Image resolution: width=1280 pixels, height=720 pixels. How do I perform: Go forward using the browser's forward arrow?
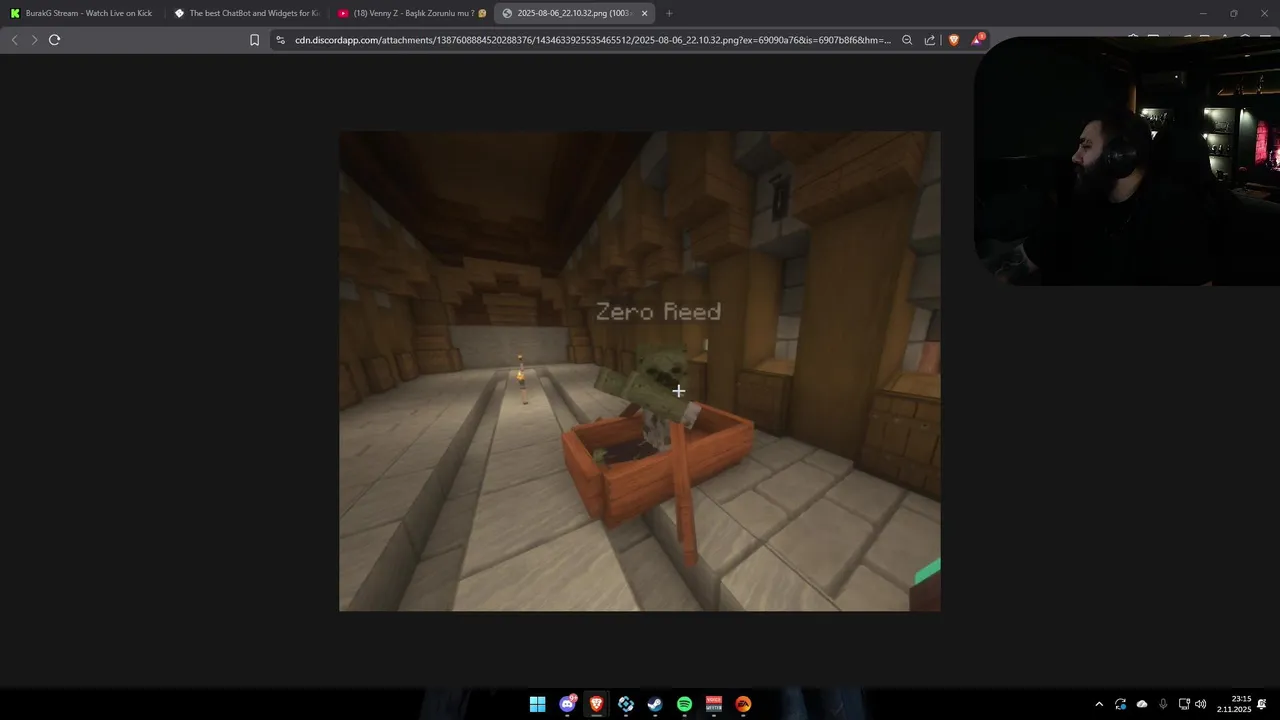point(34,40)
